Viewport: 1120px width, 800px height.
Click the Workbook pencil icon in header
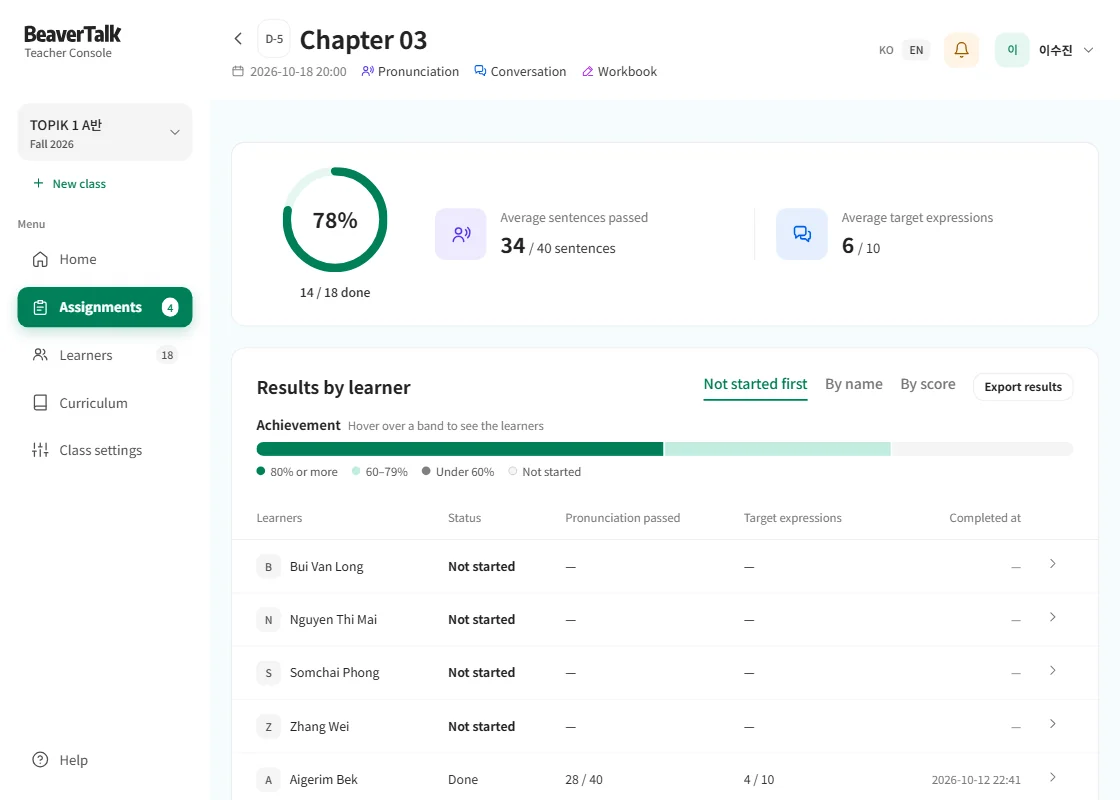point(588,71)
